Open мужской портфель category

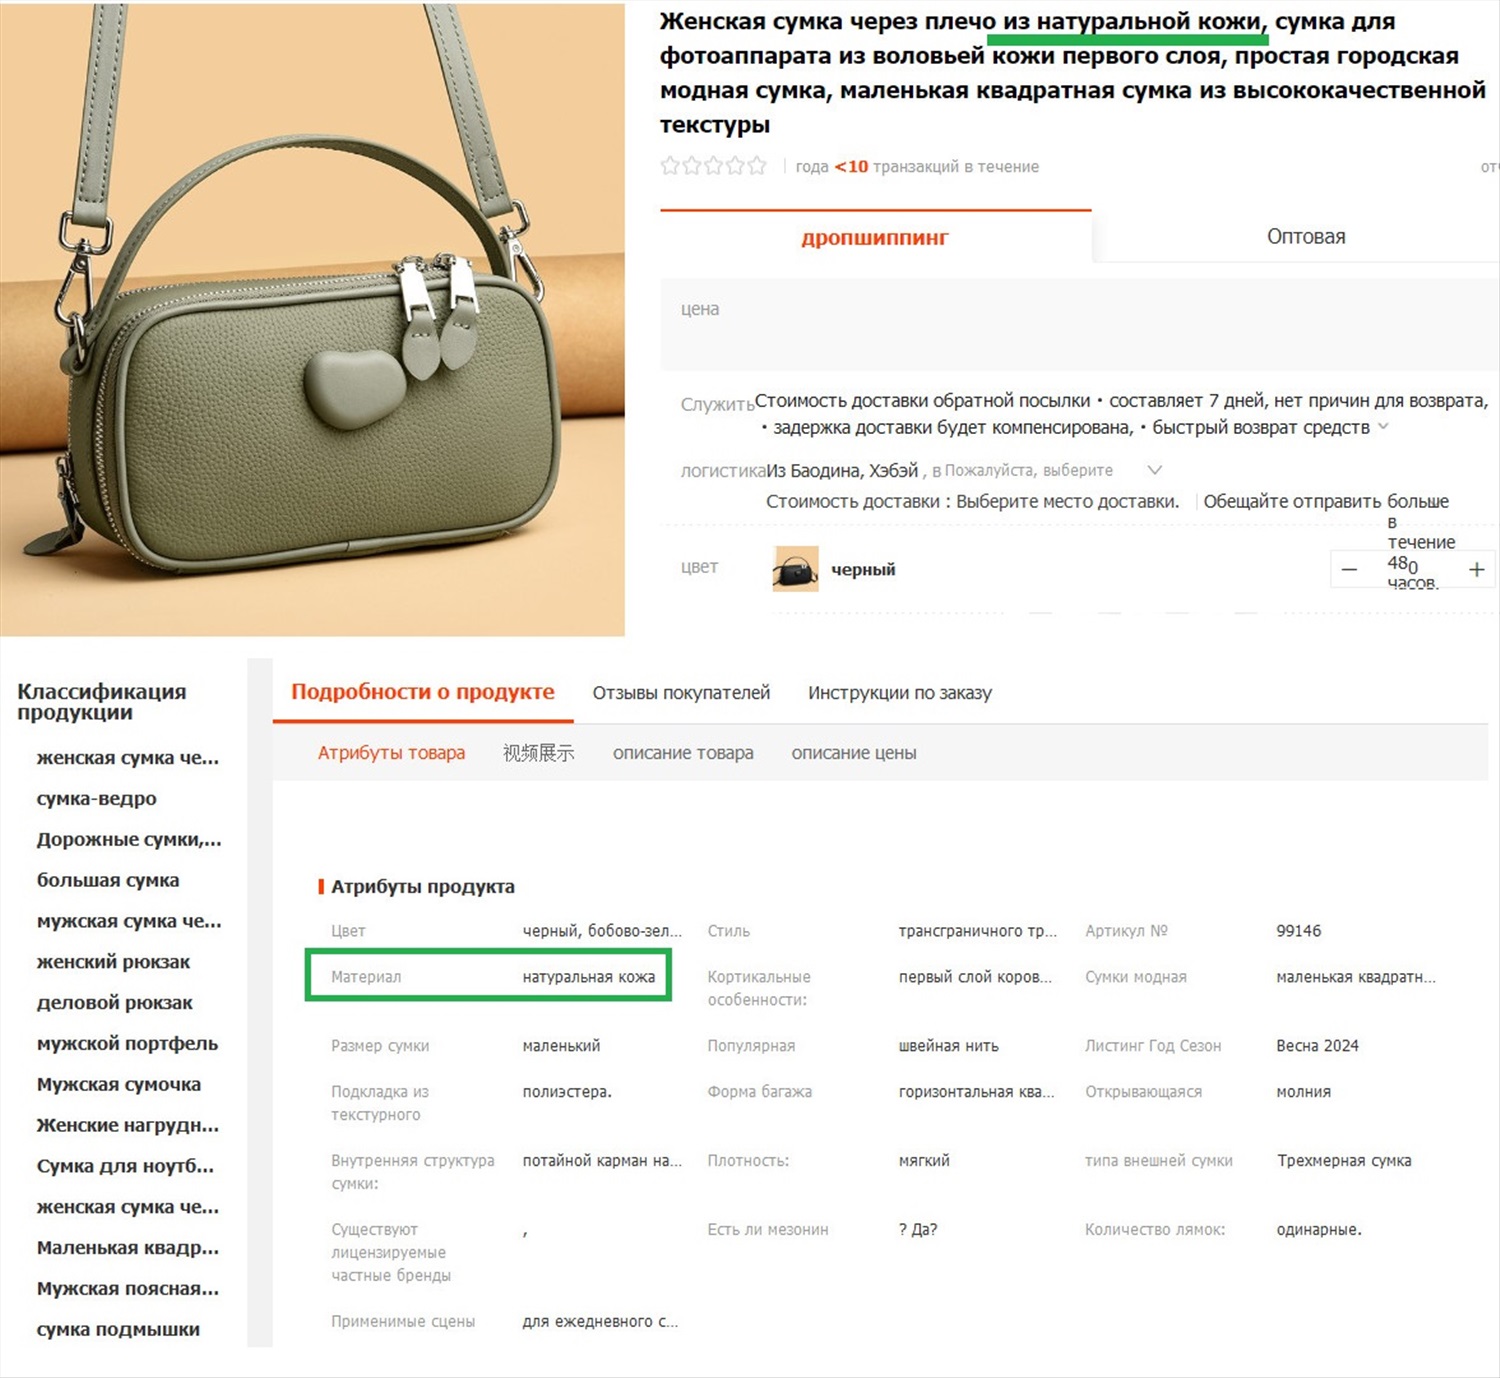[x=127, y=1043]
